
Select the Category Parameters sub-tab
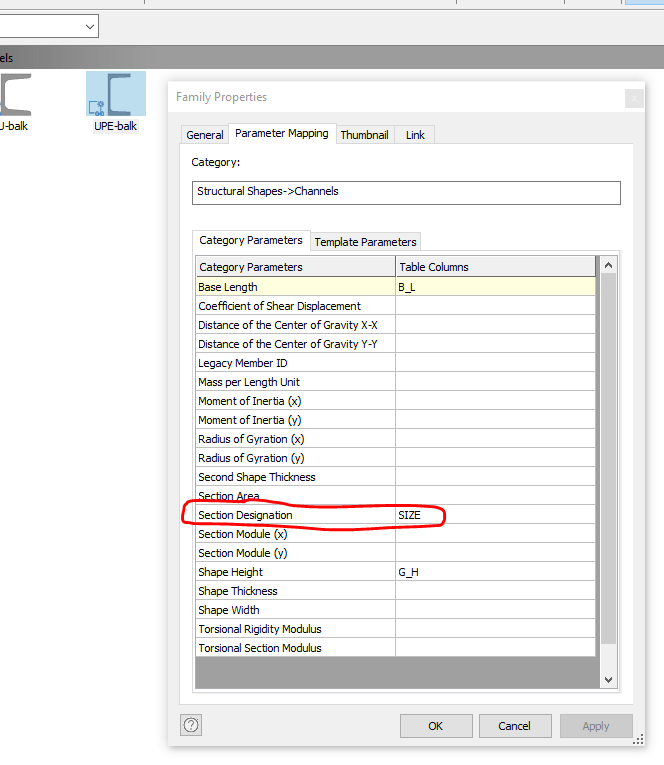[x=251, y=240]
